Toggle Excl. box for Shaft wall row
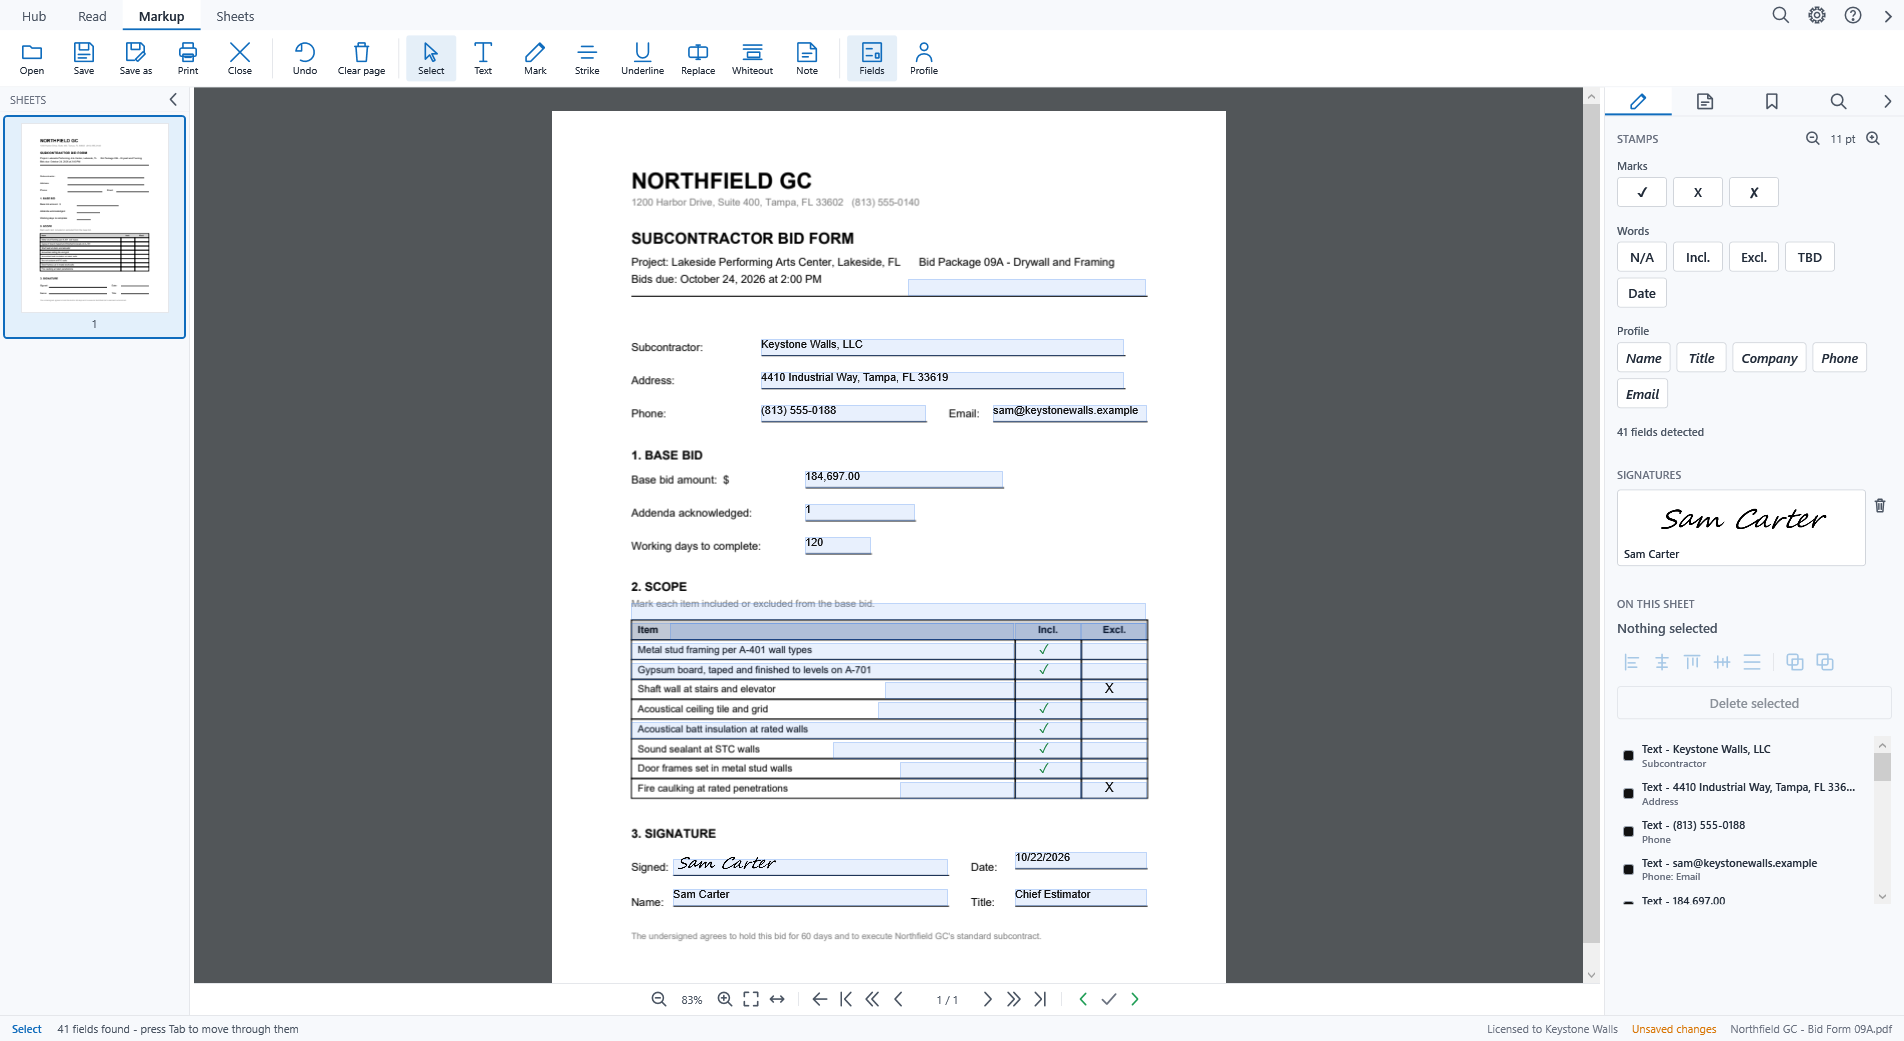The image size is (1904, 1041). (1114, 689)
